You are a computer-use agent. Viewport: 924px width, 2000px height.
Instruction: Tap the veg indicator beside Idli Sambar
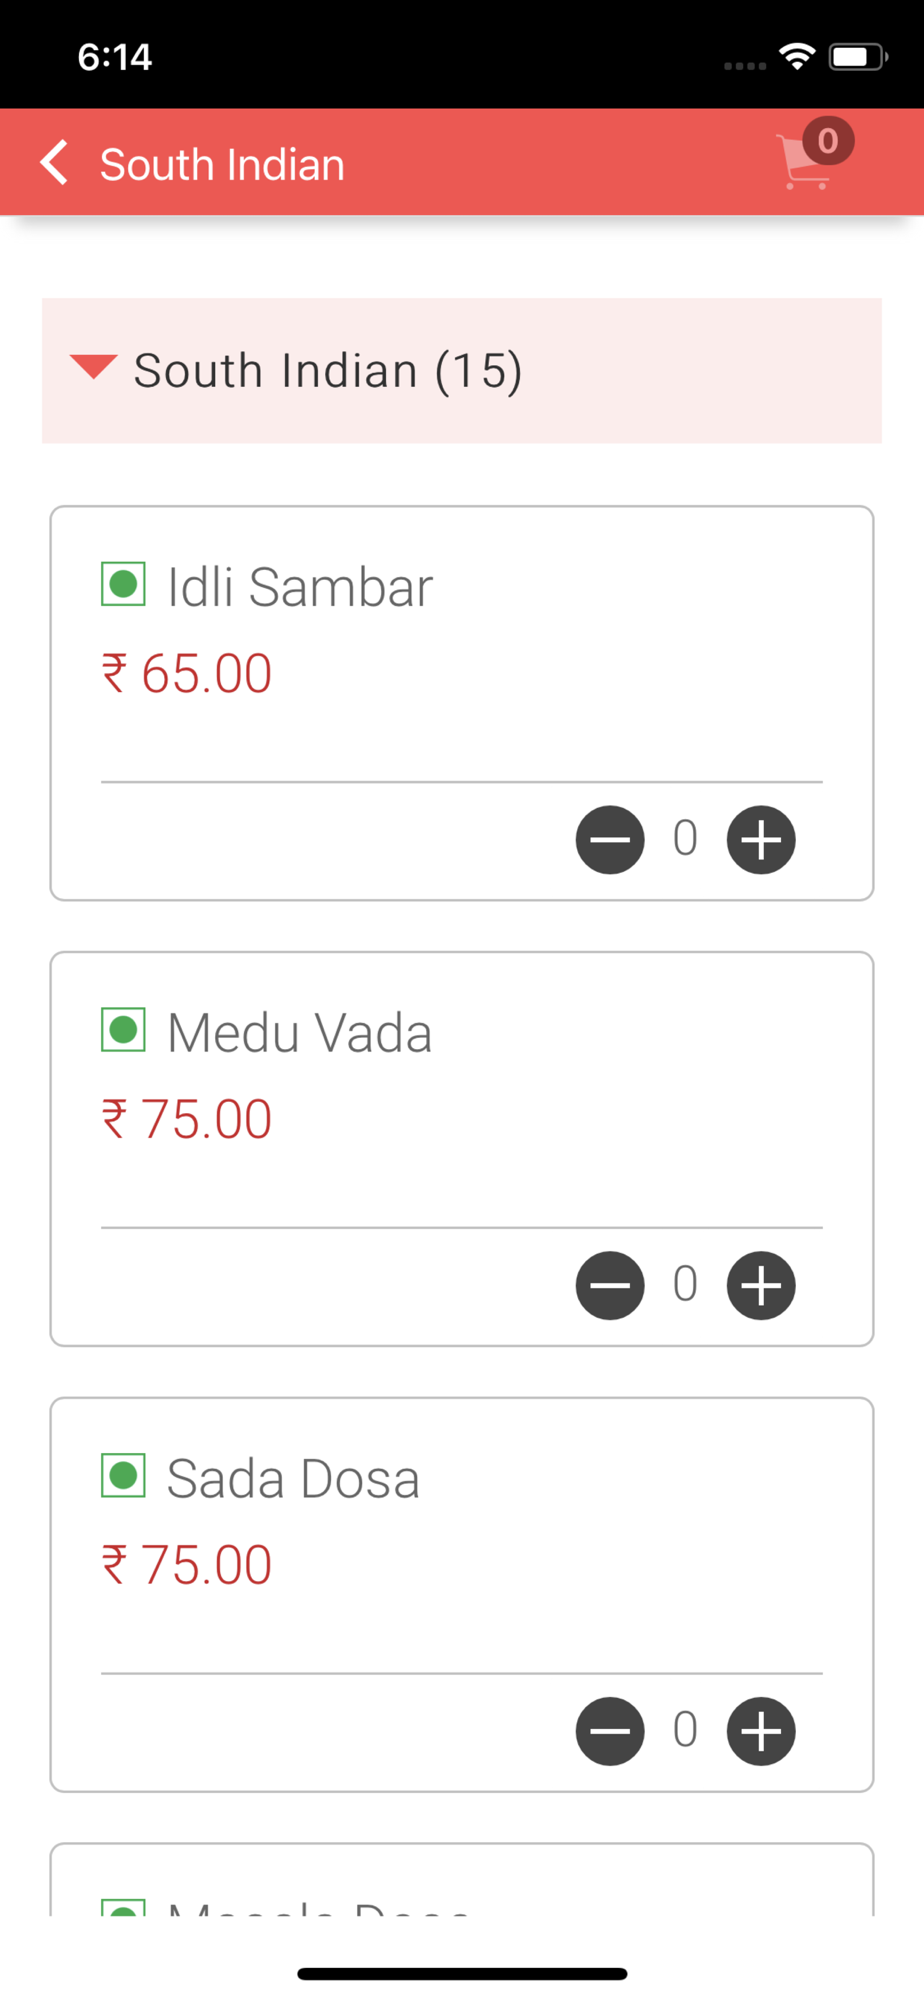coord(123,584)
